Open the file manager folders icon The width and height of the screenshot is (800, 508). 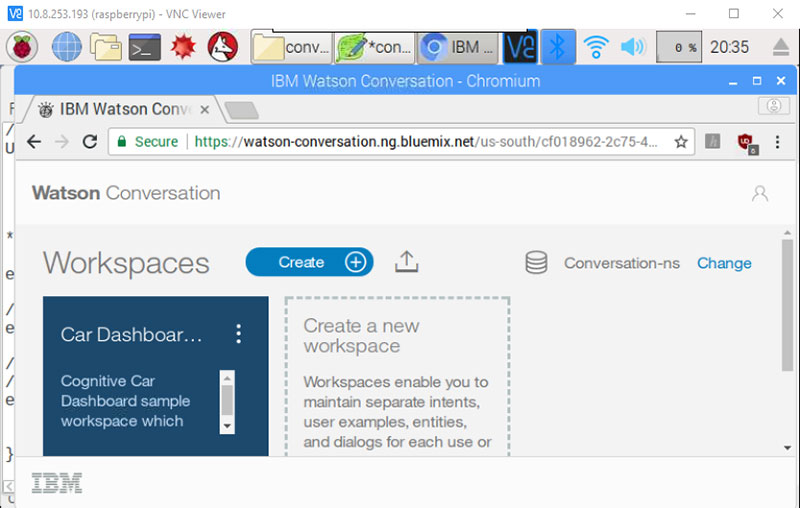pos(106,47)
